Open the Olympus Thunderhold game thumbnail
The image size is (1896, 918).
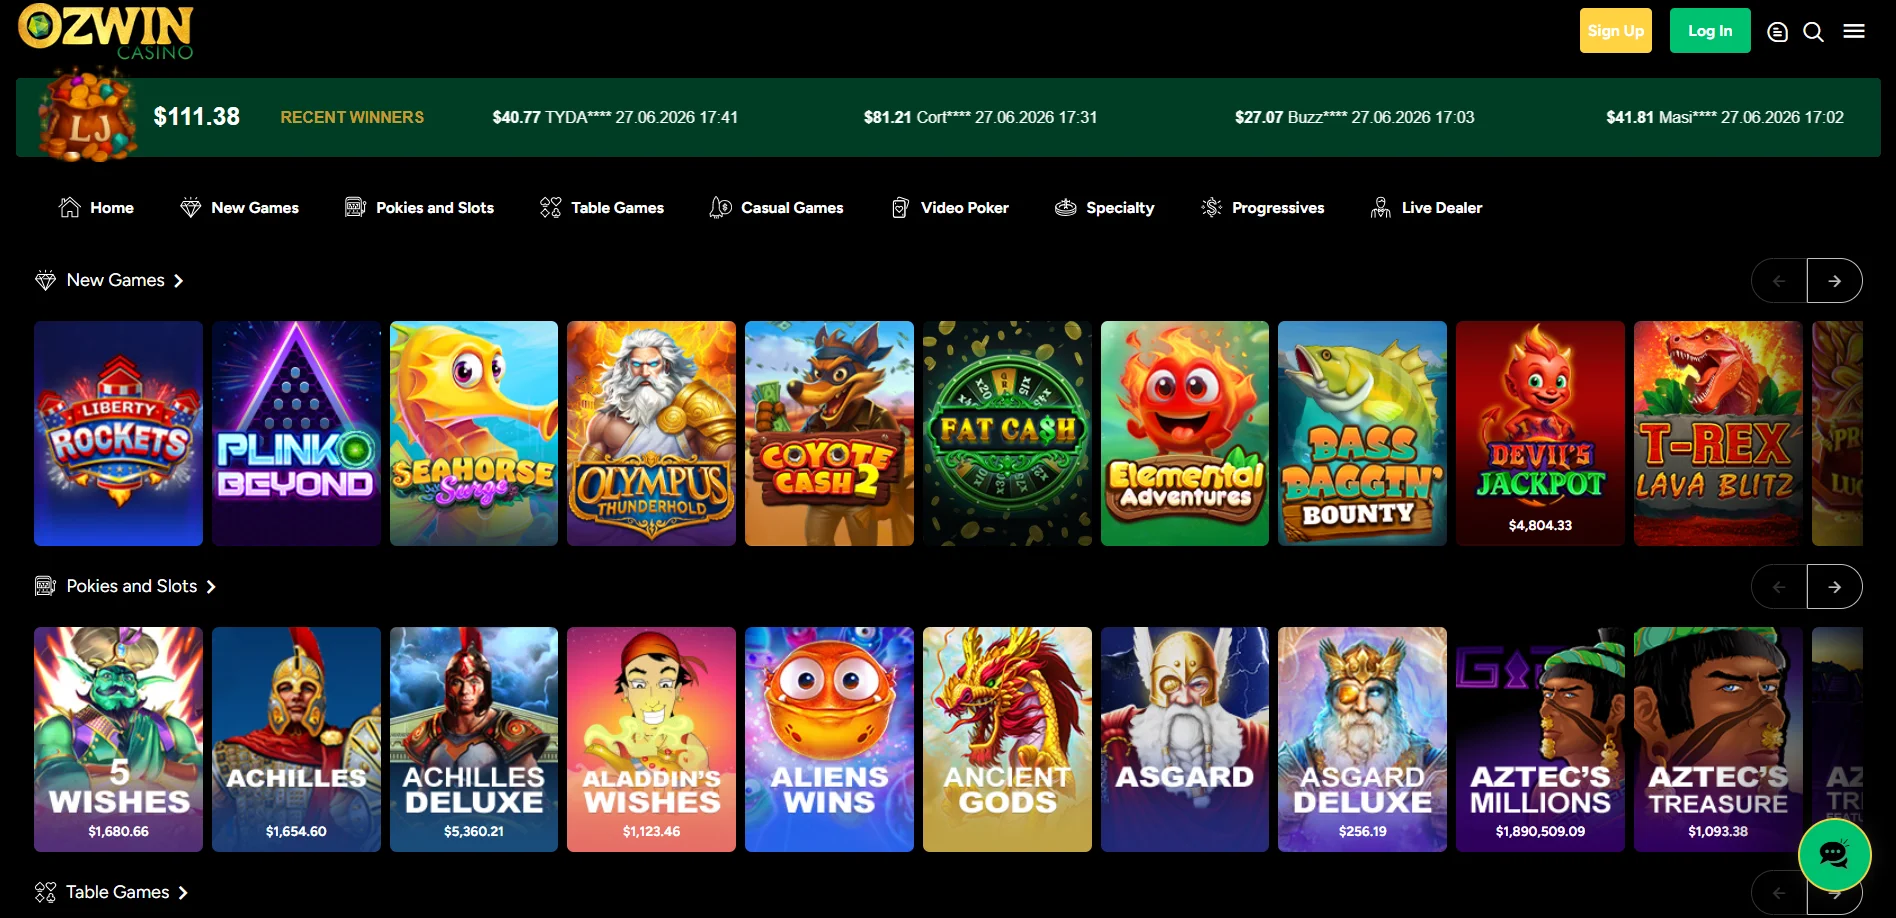click(651, 433)
